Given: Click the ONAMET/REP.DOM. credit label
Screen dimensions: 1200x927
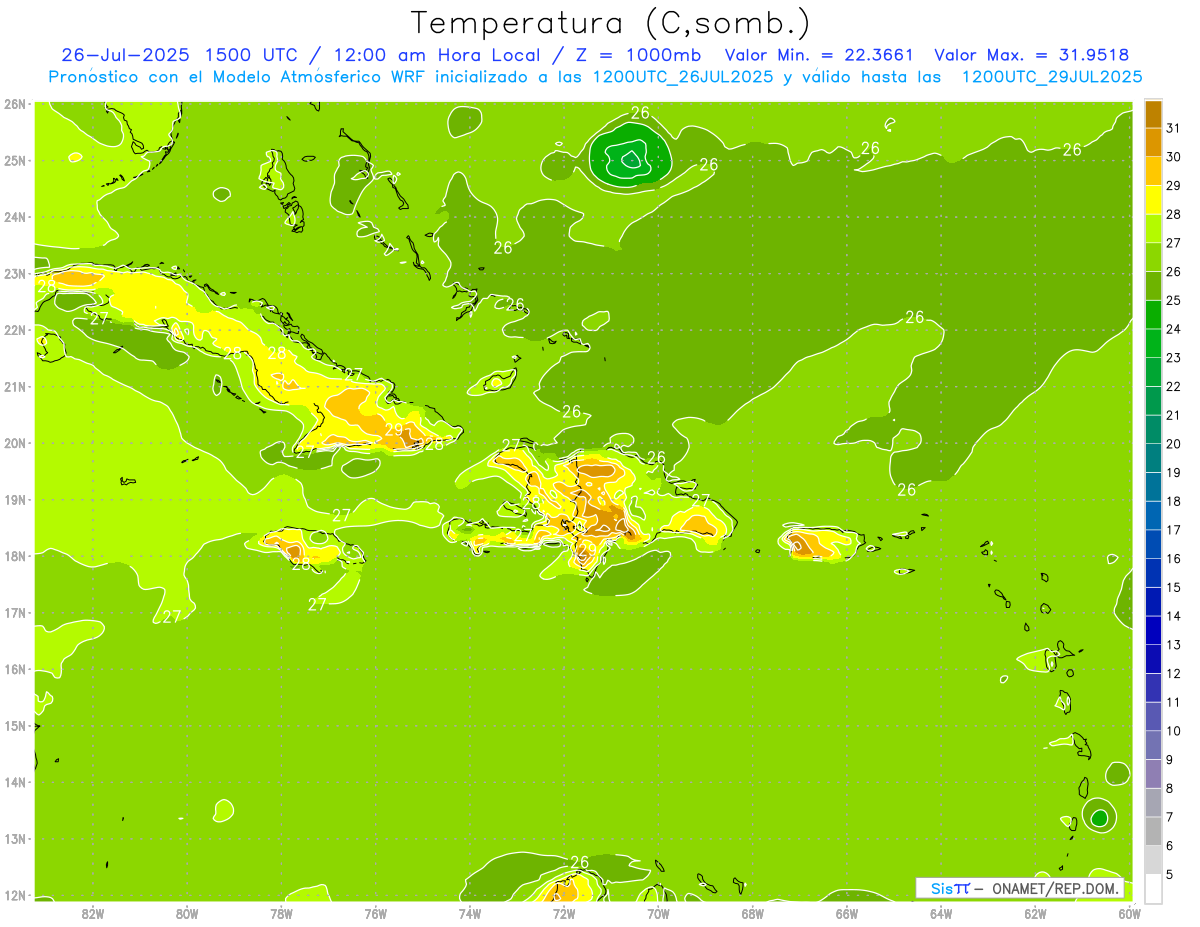Looking at the screenshot, I should [1054, 889].
